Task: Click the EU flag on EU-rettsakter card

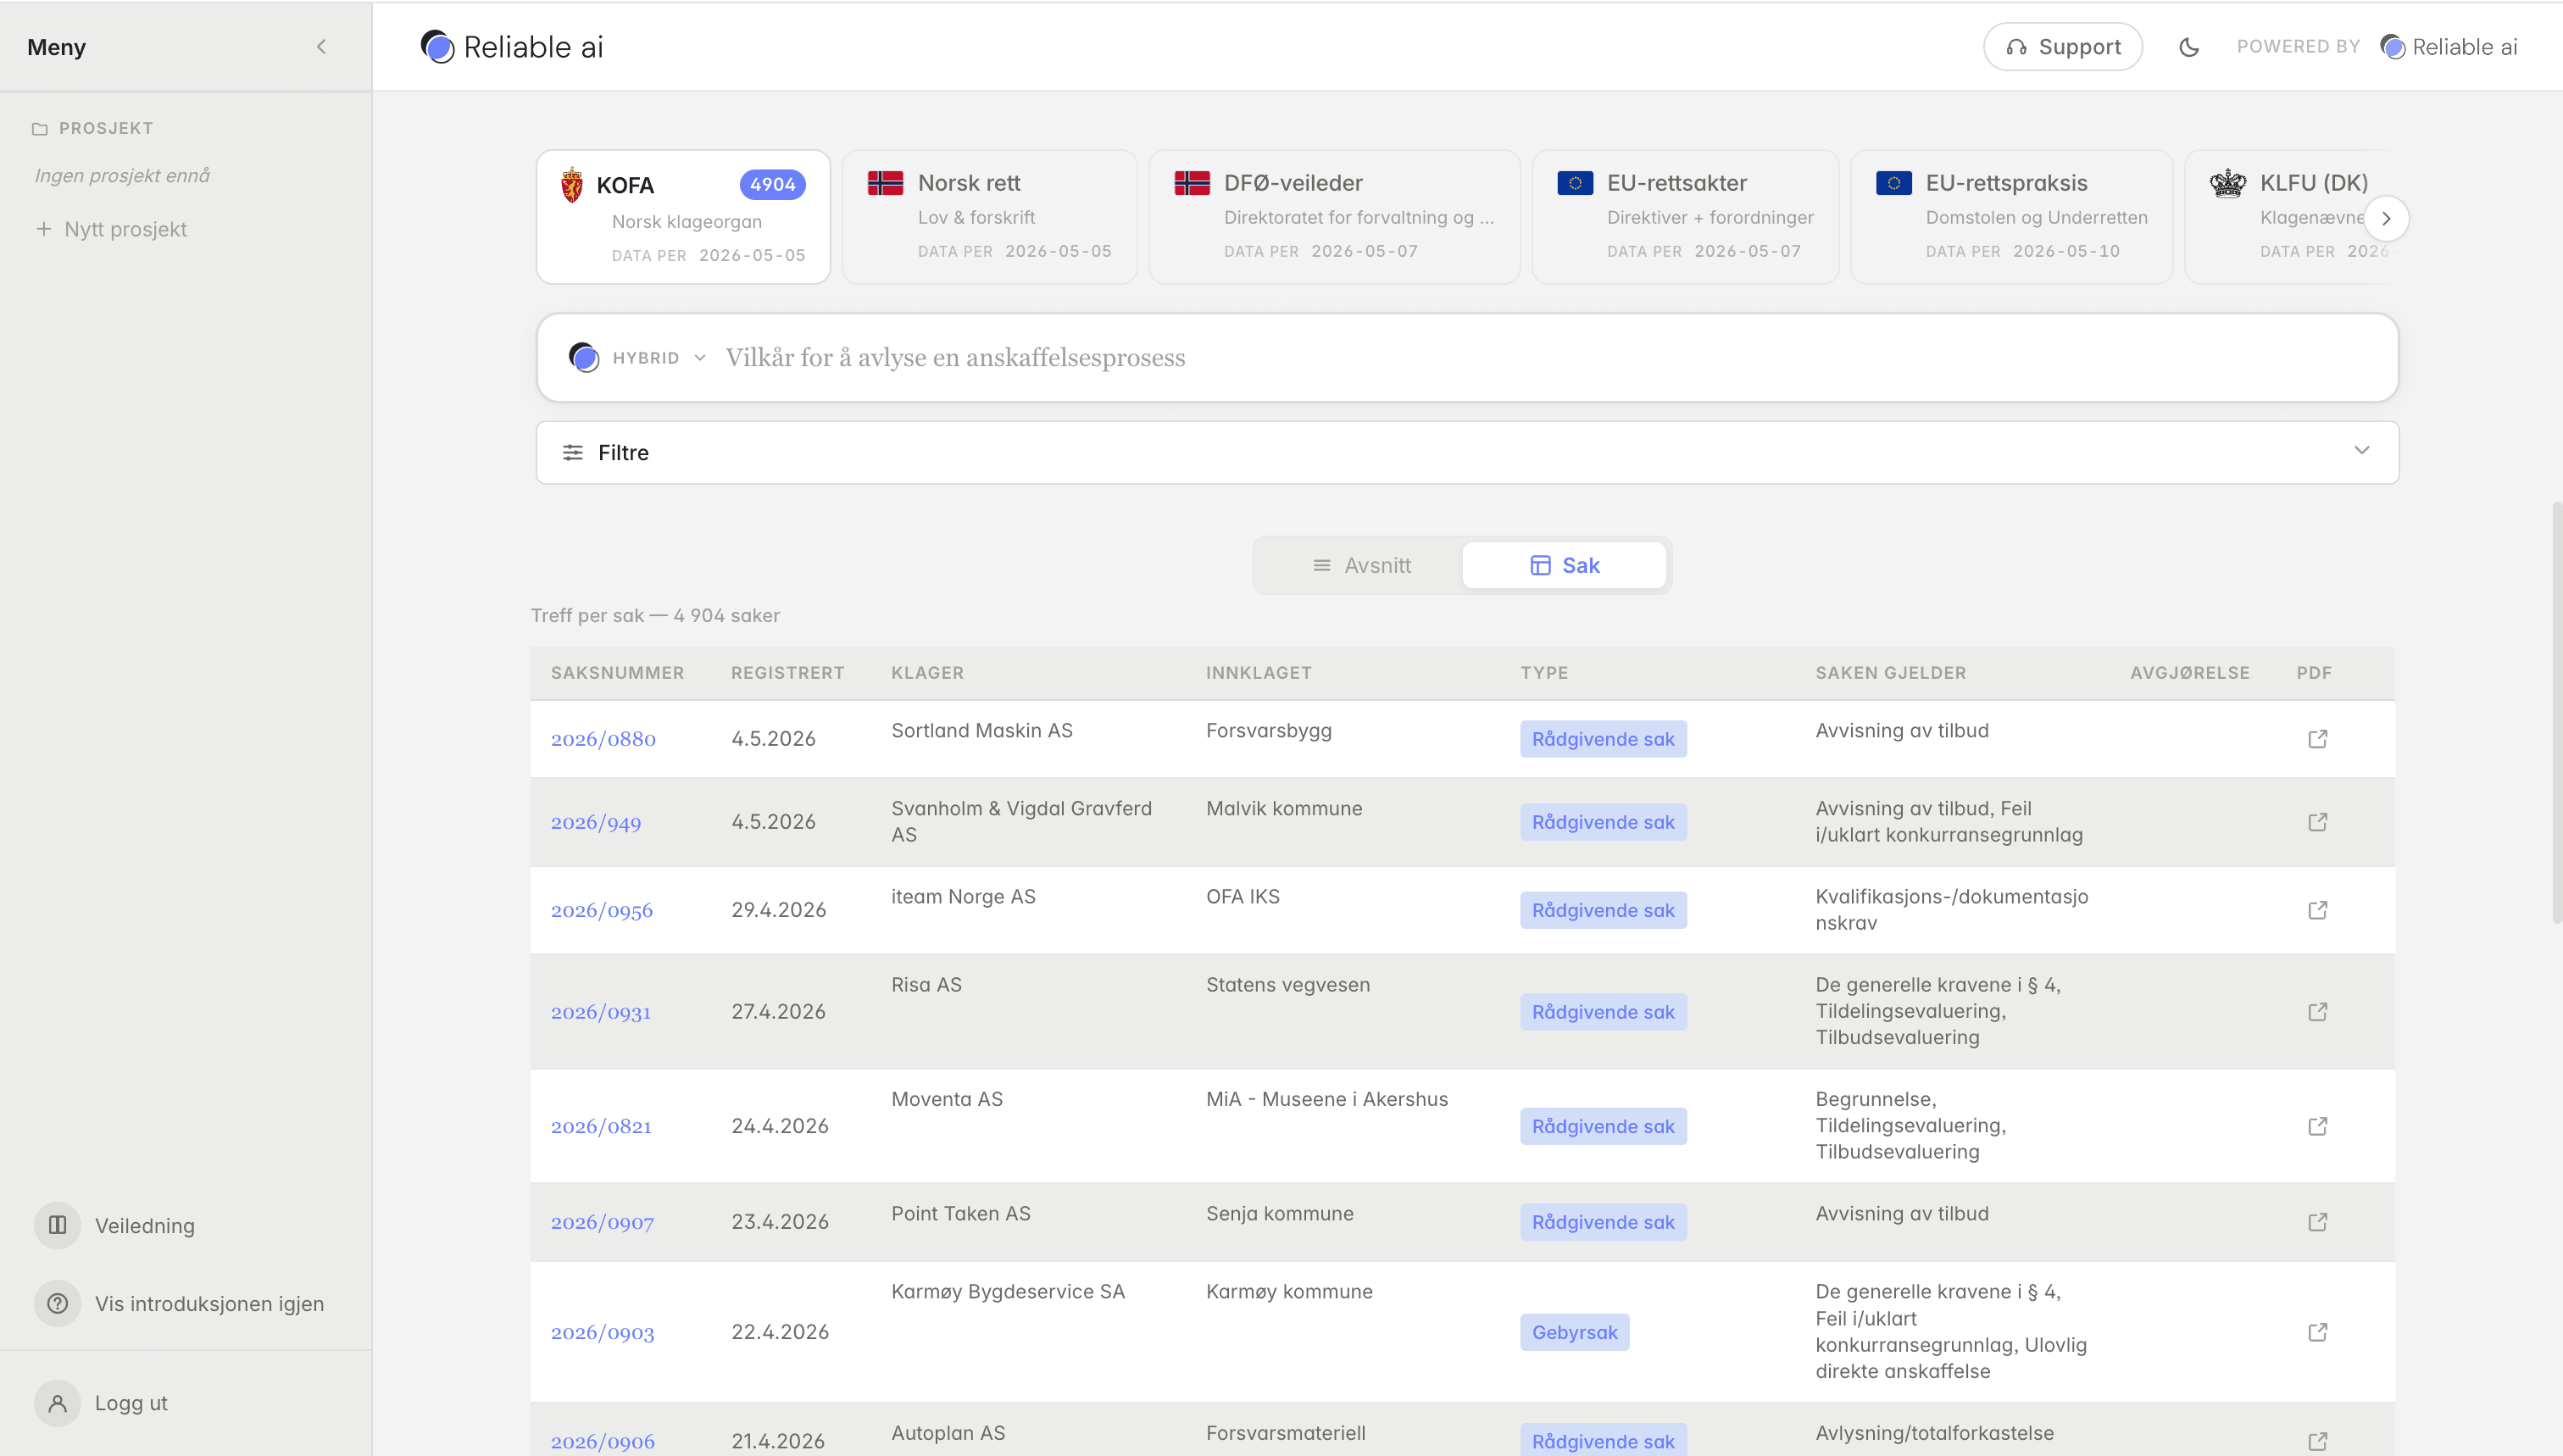Action: click(x=1575, y=183)
